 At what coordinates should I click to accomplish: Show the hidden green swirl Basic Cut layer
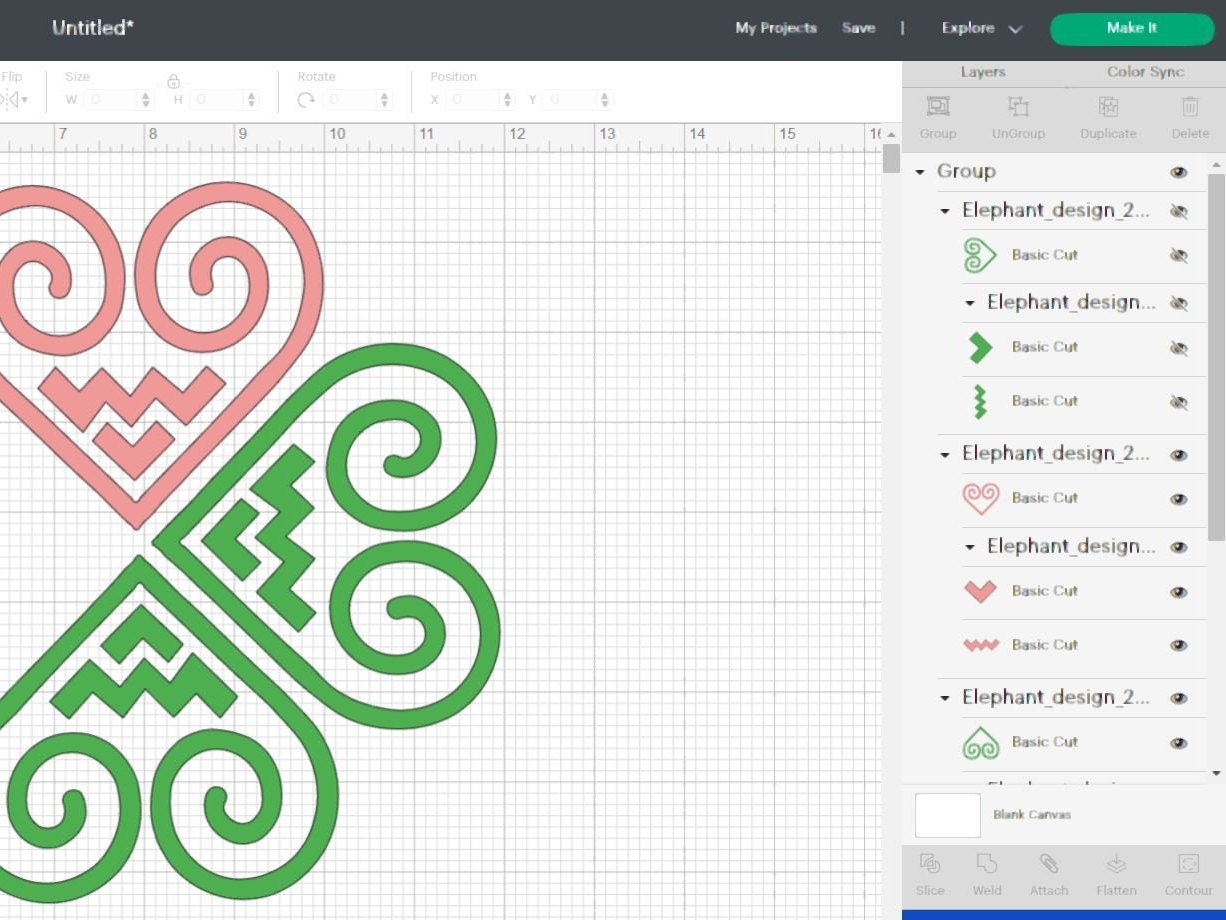click(x=1180, y=255)
